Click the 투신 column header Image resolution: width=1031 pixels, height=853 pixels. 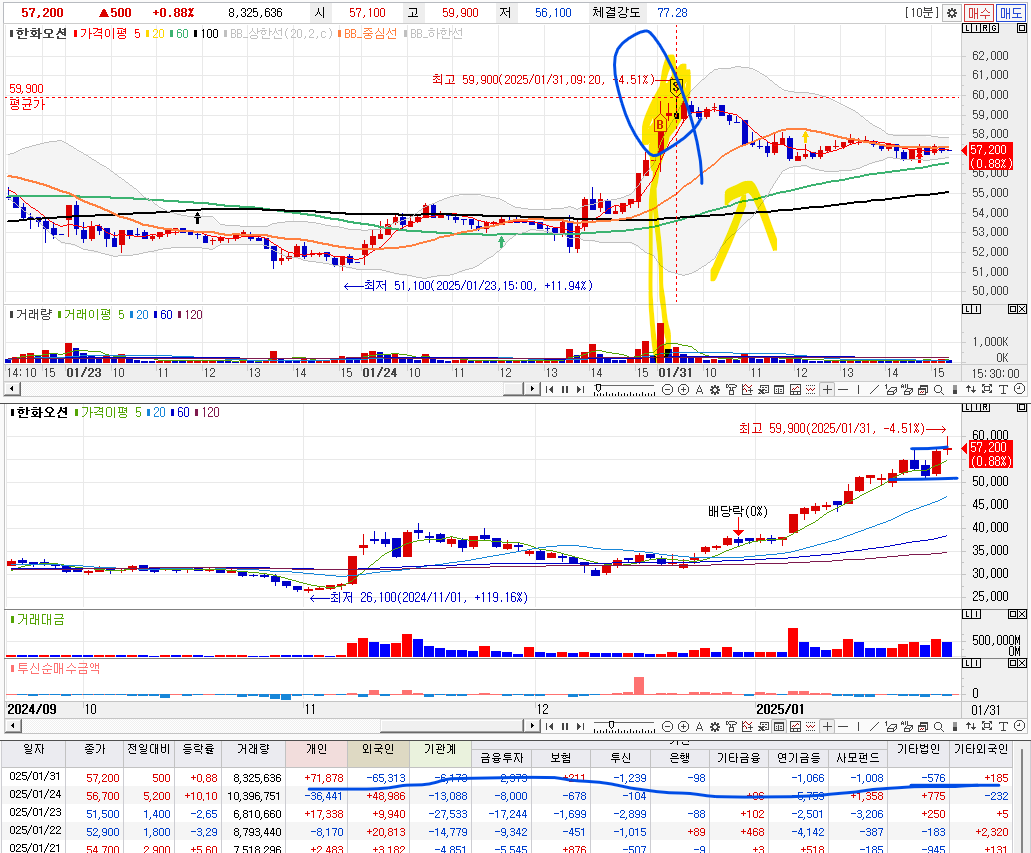620,758
